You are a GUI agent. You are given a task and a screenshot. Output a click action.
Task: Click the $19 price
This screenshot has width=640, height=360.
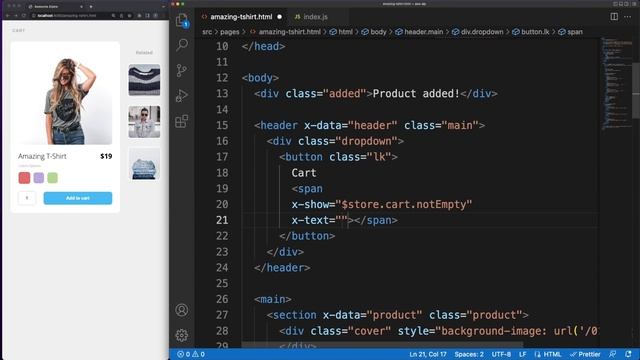pos(106,156)
